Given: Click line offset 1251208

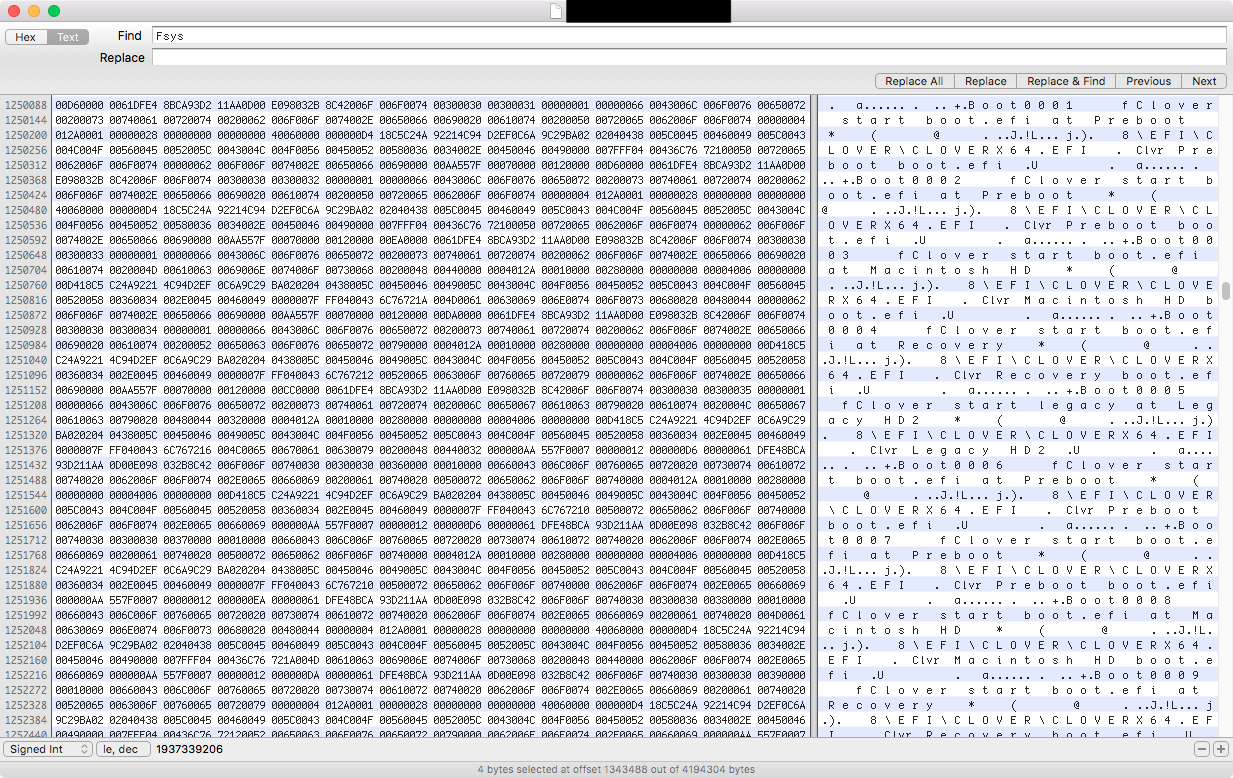Looking at the screenshot, I should pos(25,405).
